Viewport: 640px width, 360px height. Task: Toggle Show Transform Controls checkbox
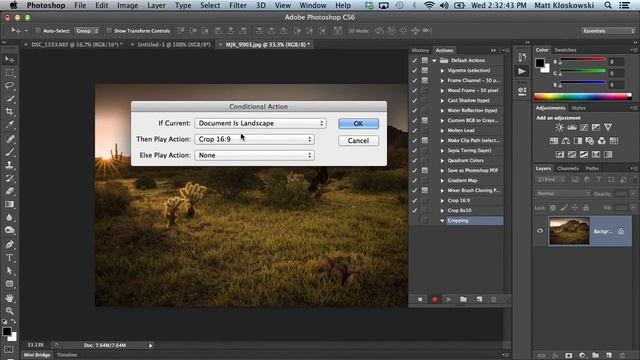tap(109, 31)
